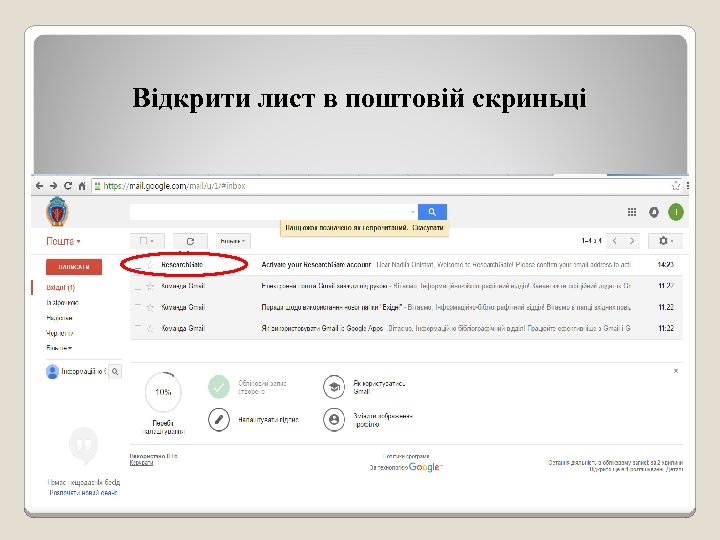The image size is (720, 540).
Task: Click the Google logo in the footer
Action: [425, 467]
